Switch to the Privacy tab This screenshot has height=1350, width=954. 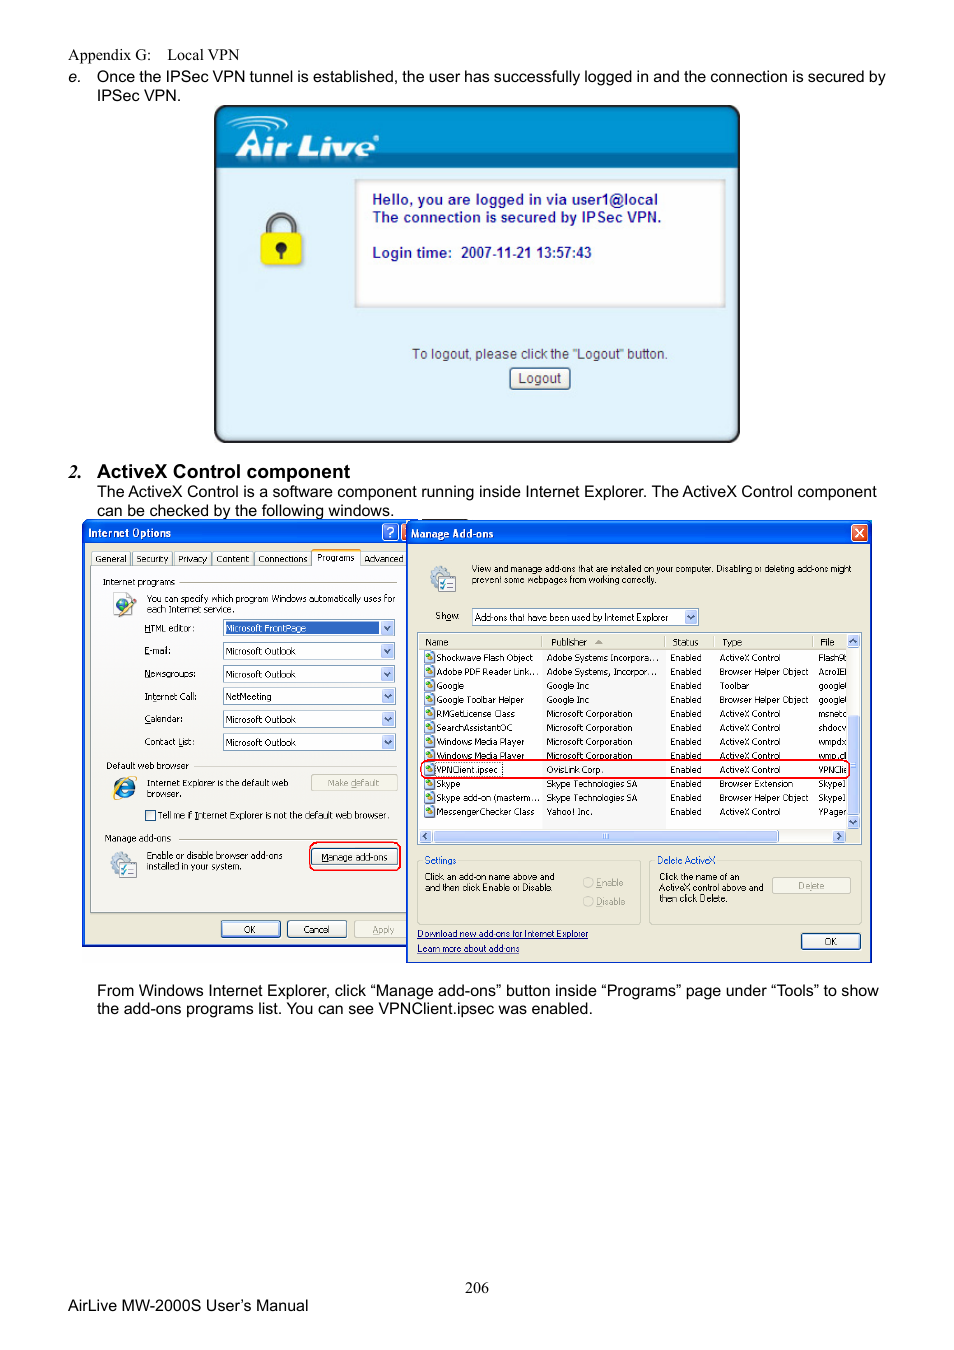192,559
